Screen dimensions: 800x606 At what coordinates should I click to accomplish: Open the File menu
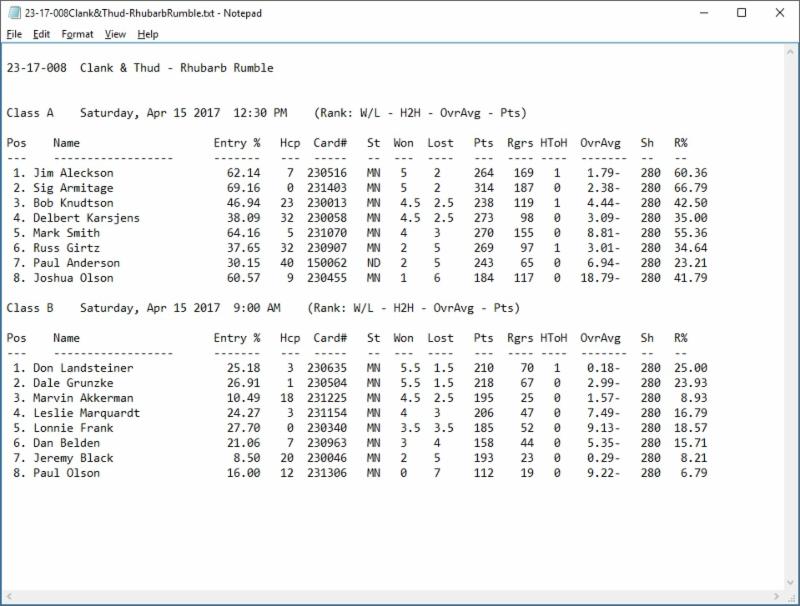(x=14, y=34)
